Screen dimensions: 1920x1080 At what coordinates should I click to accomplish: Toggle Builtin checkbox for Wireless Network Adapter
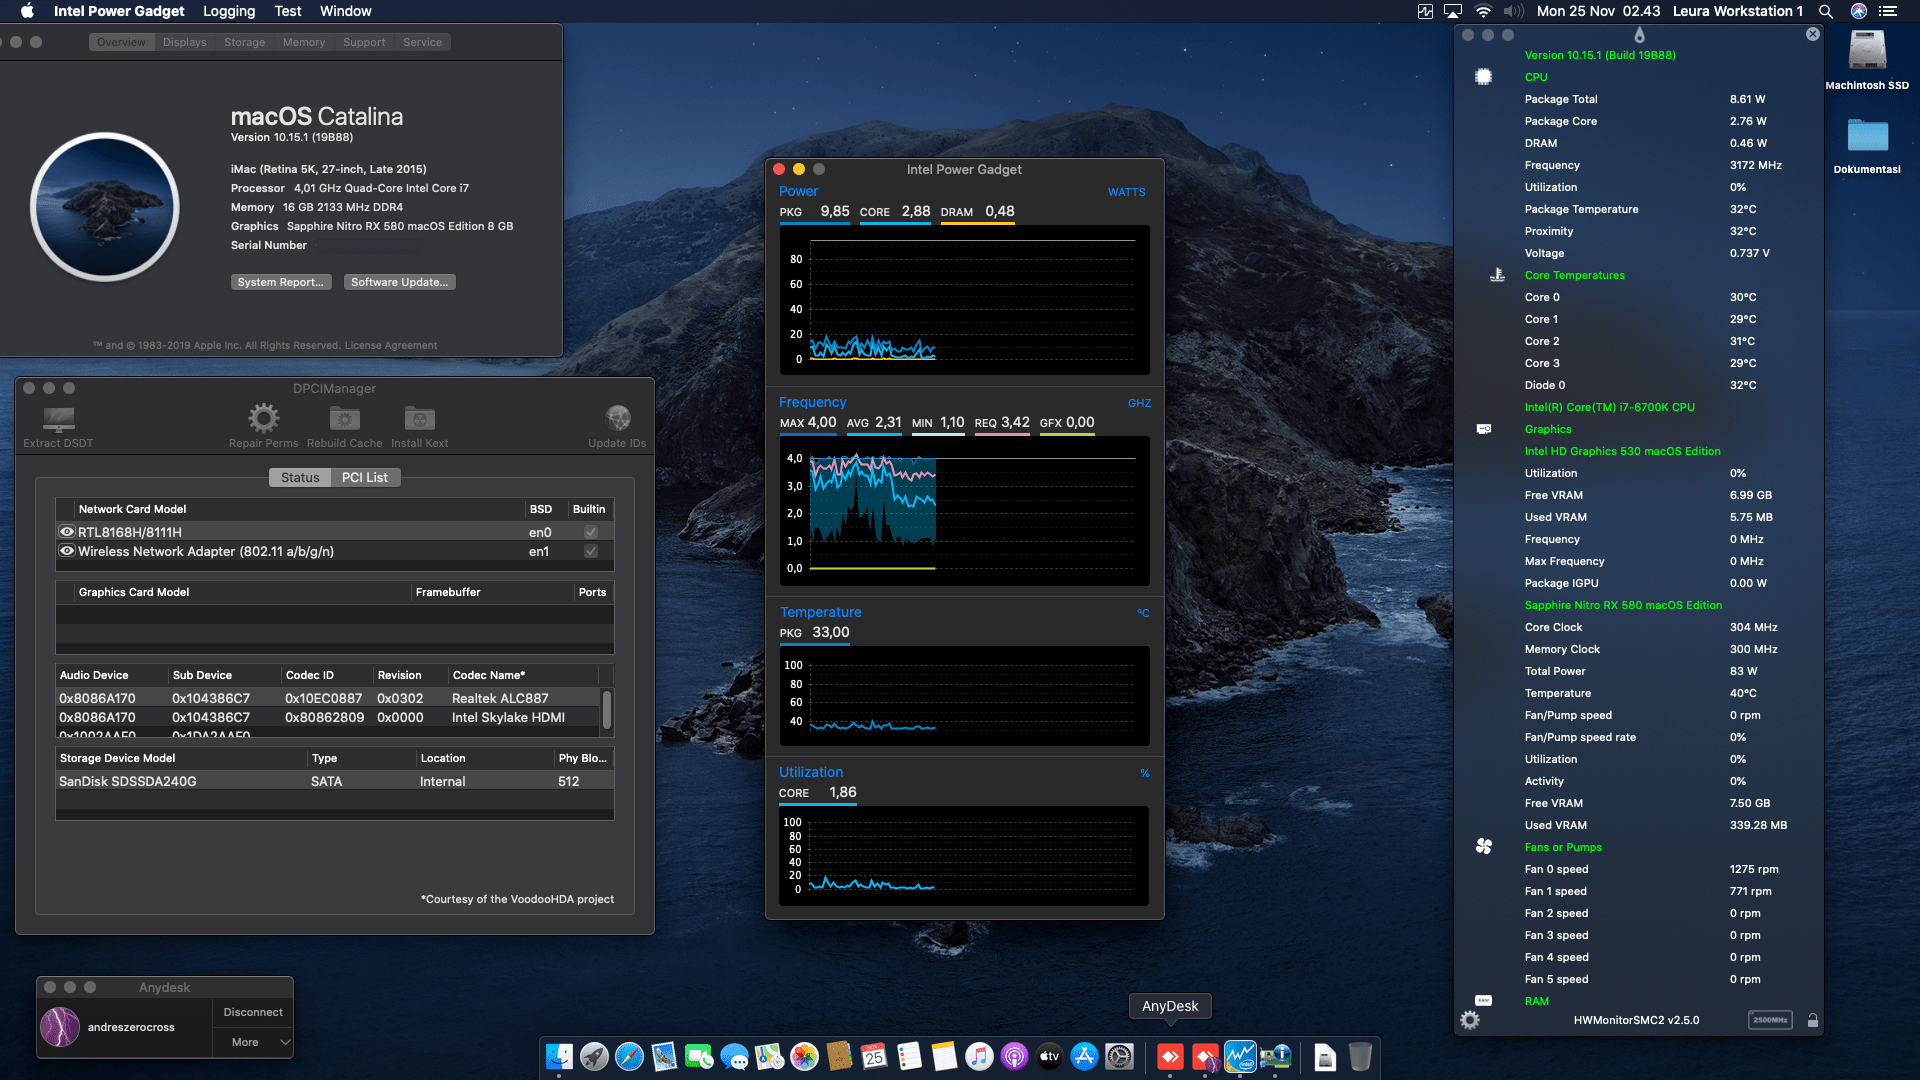point(591,551)
